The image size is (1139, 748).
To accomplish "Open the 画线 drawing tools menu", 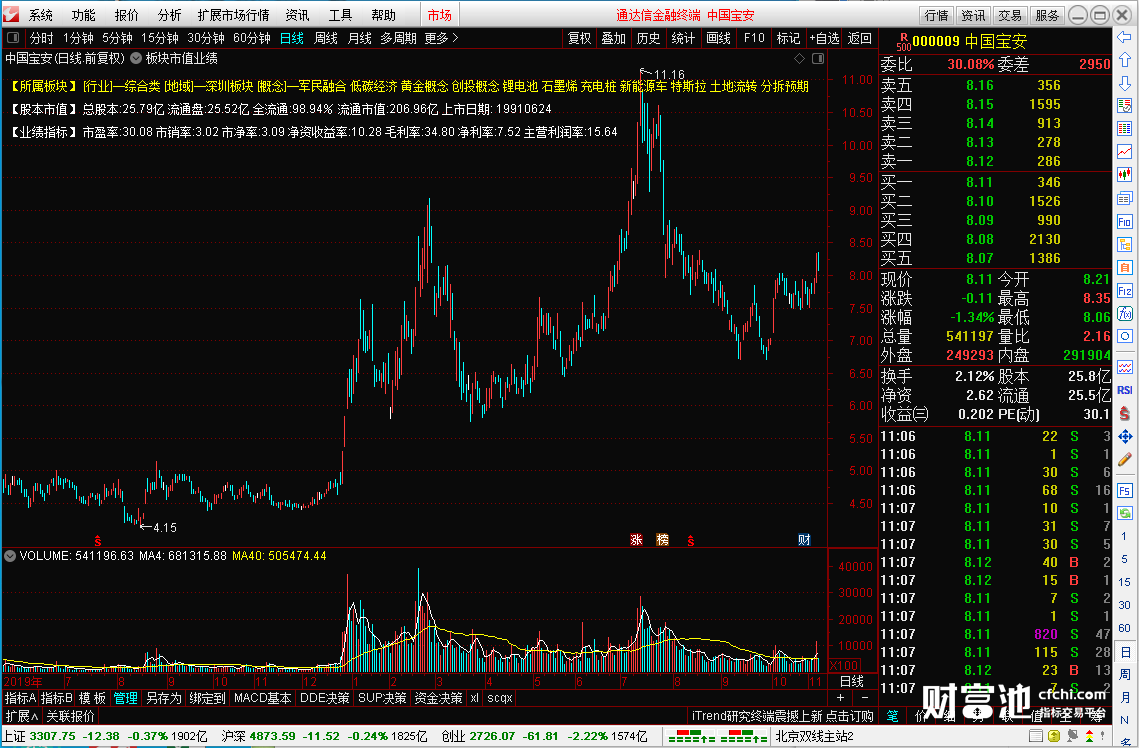I will (718, 38).
